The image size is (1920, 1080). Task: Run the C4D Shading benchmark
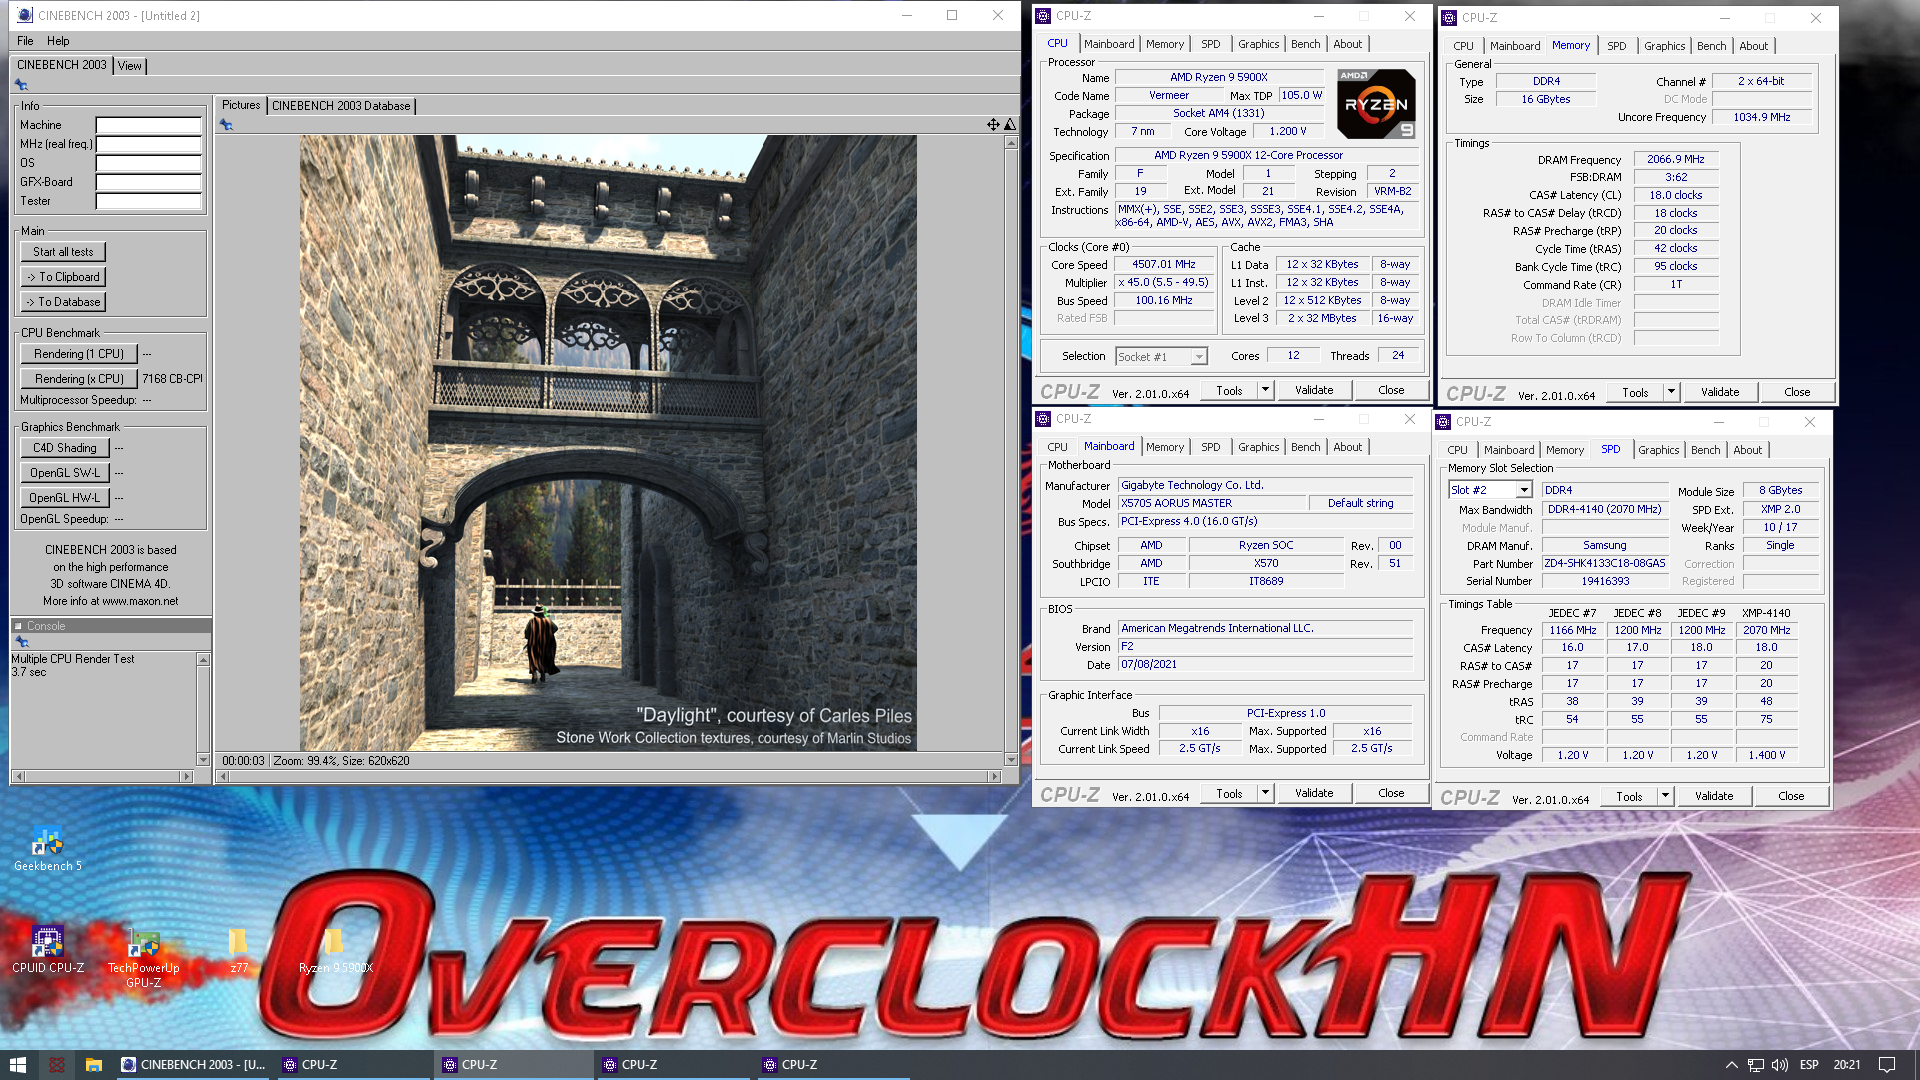(65, 448)
